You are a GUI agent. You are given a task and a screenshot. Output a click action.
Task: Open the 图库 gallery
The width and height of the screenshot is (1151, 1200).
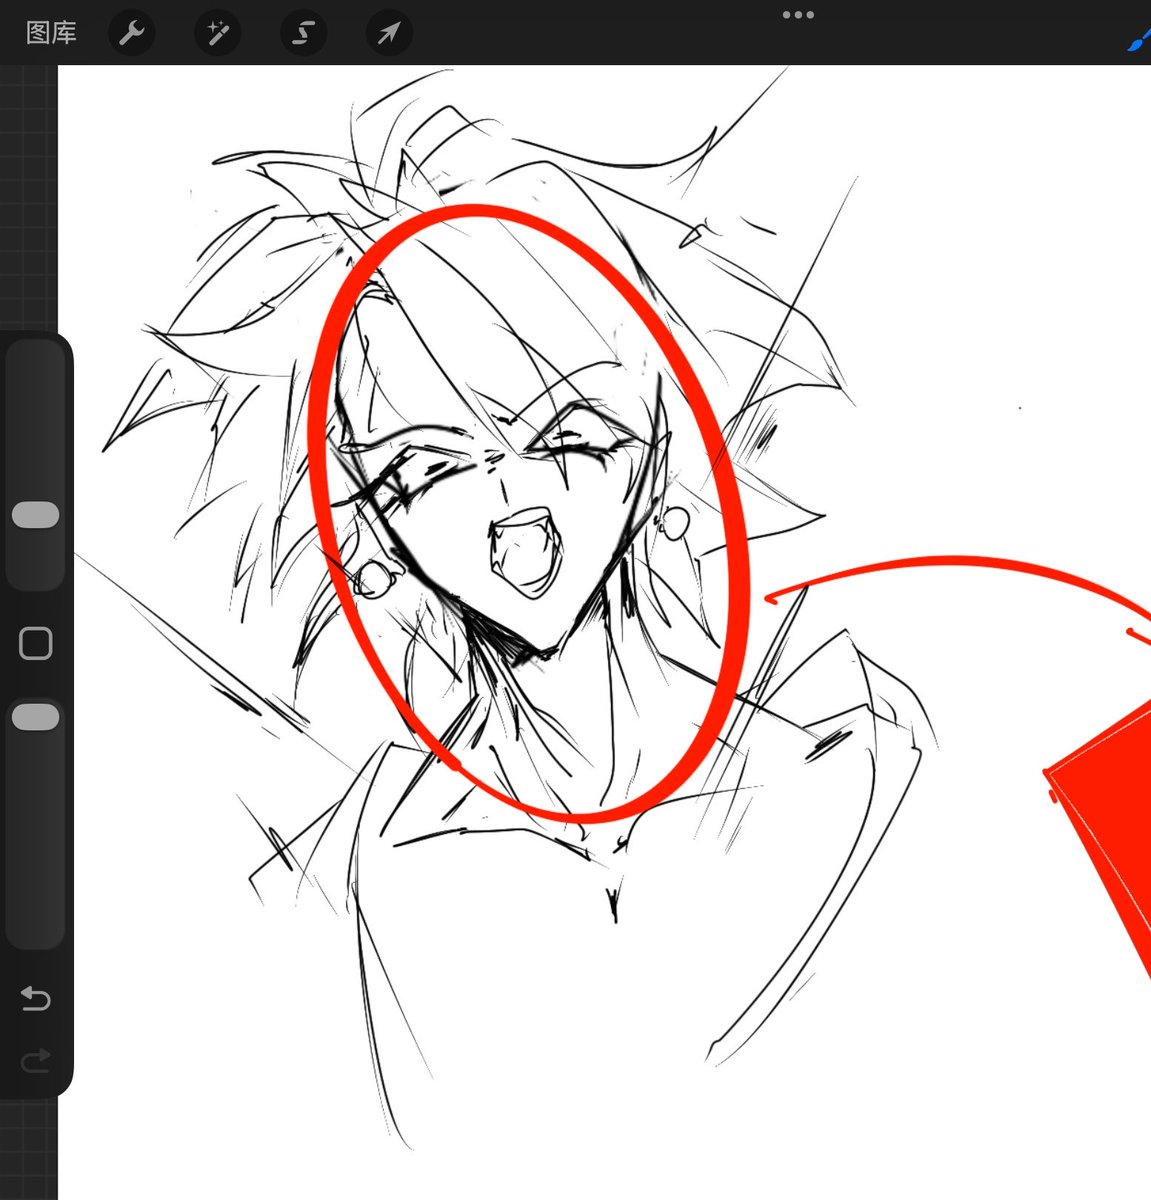coord(51,33)
